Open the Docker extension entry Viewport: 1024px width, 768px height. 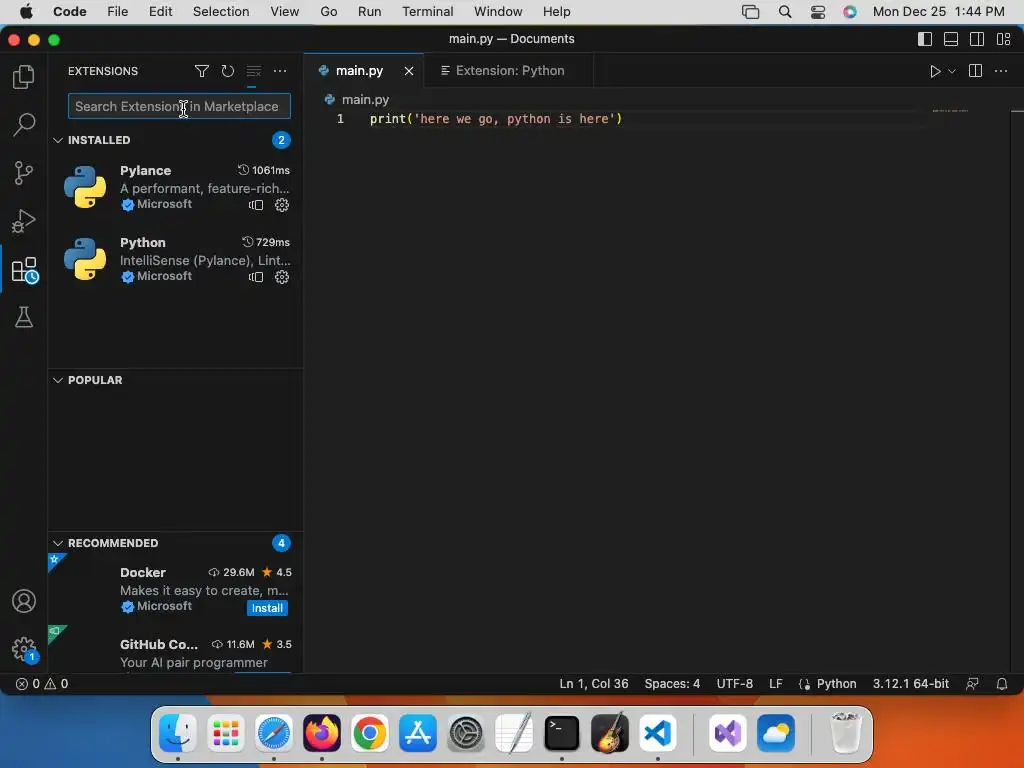coord(175,590)
